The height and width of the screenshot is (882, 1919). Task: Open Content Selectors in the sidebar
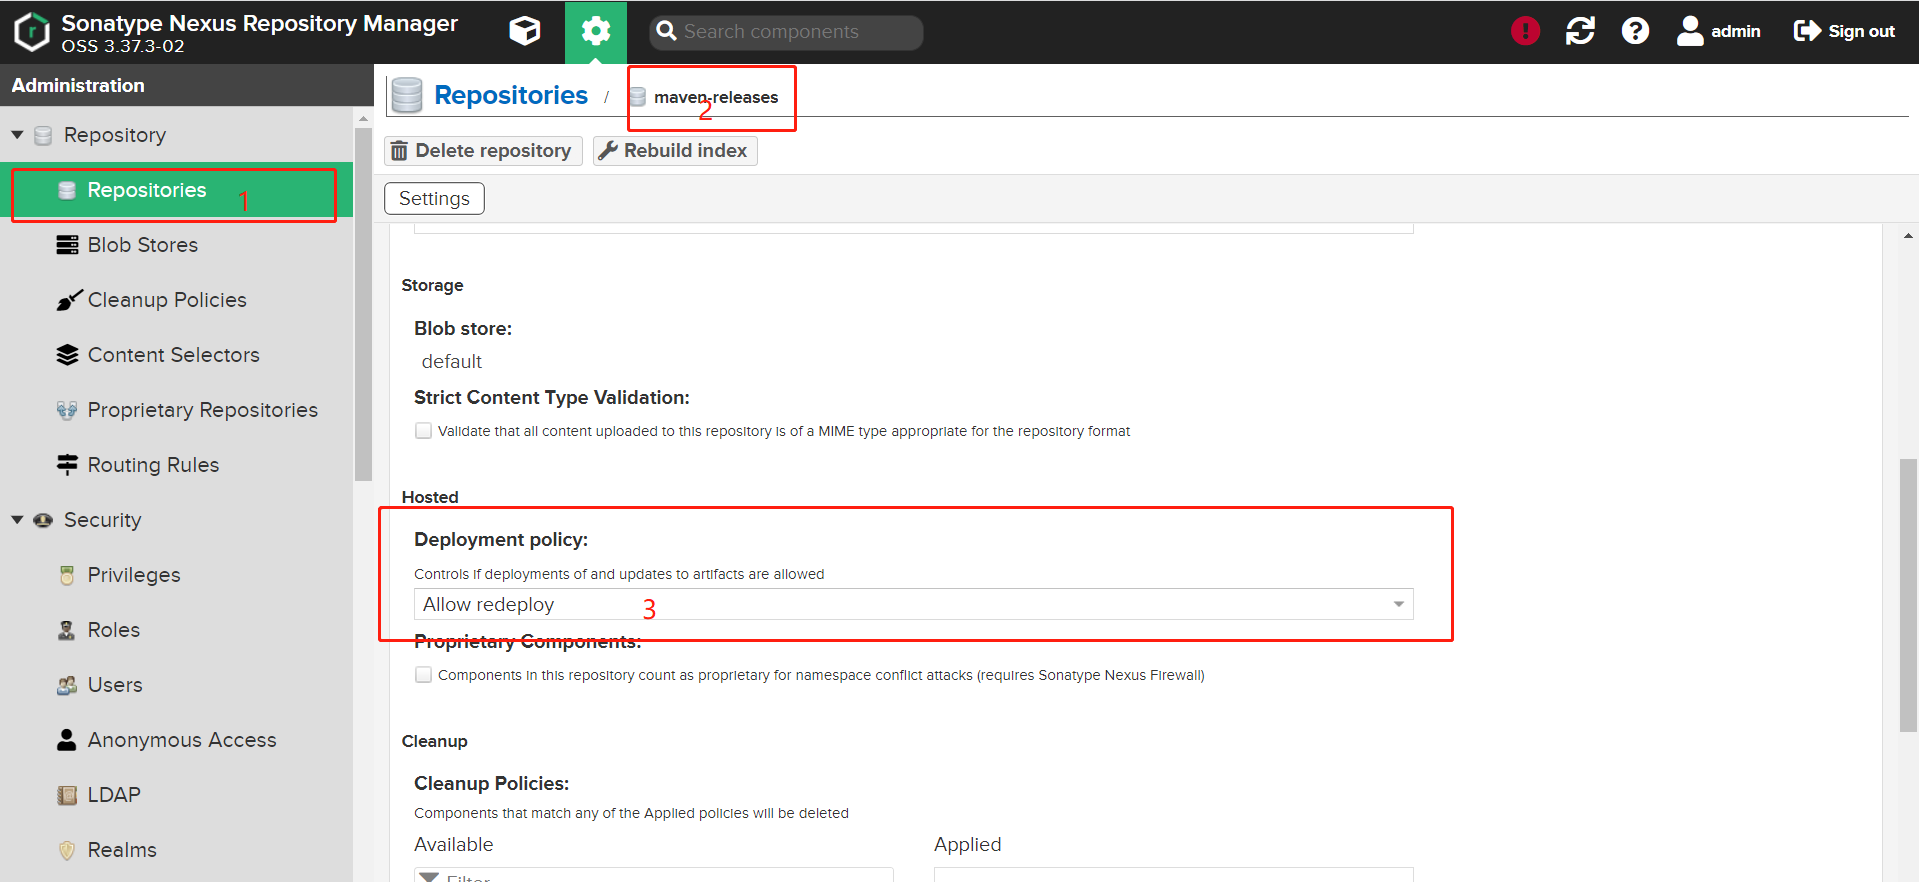[176, 355]
